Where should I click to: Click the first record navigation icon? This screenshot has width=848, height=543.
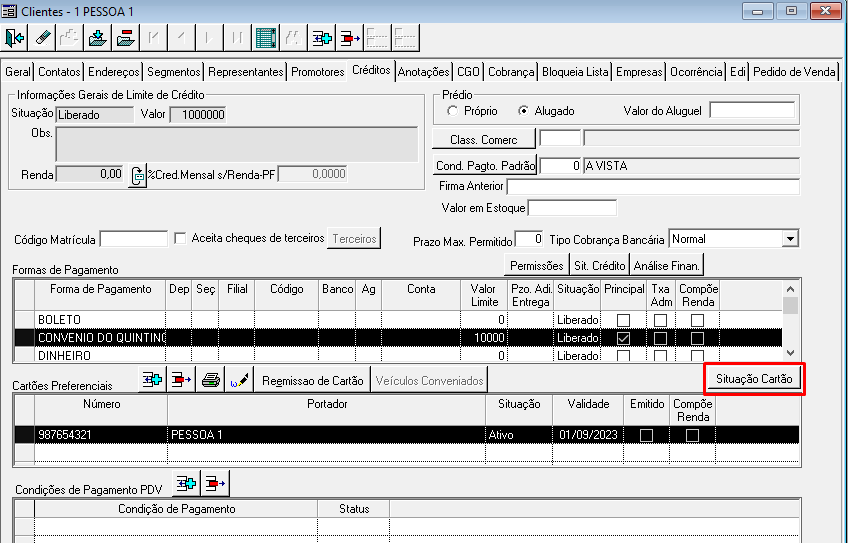[x=154, y=38]
